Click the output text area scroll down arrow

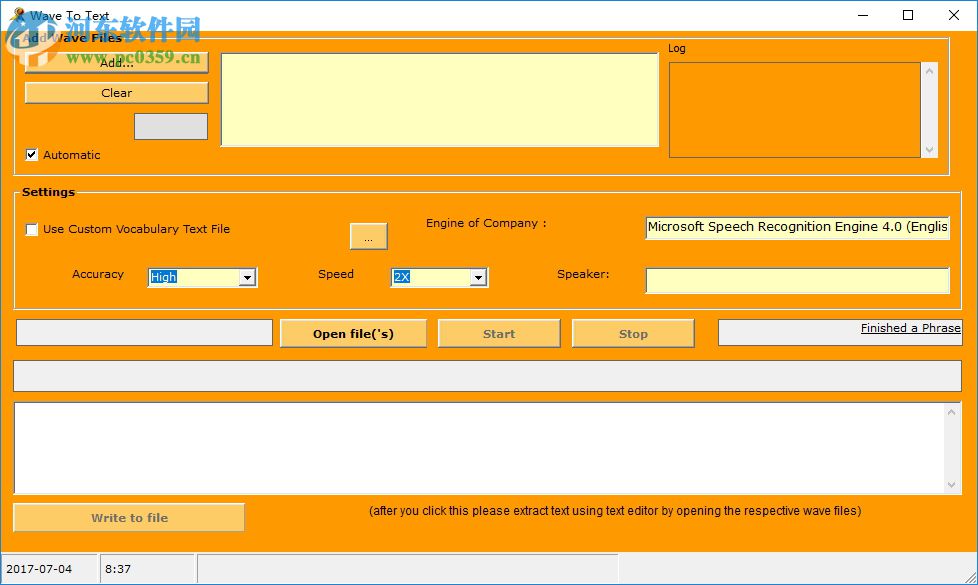[x=952, y=485]
